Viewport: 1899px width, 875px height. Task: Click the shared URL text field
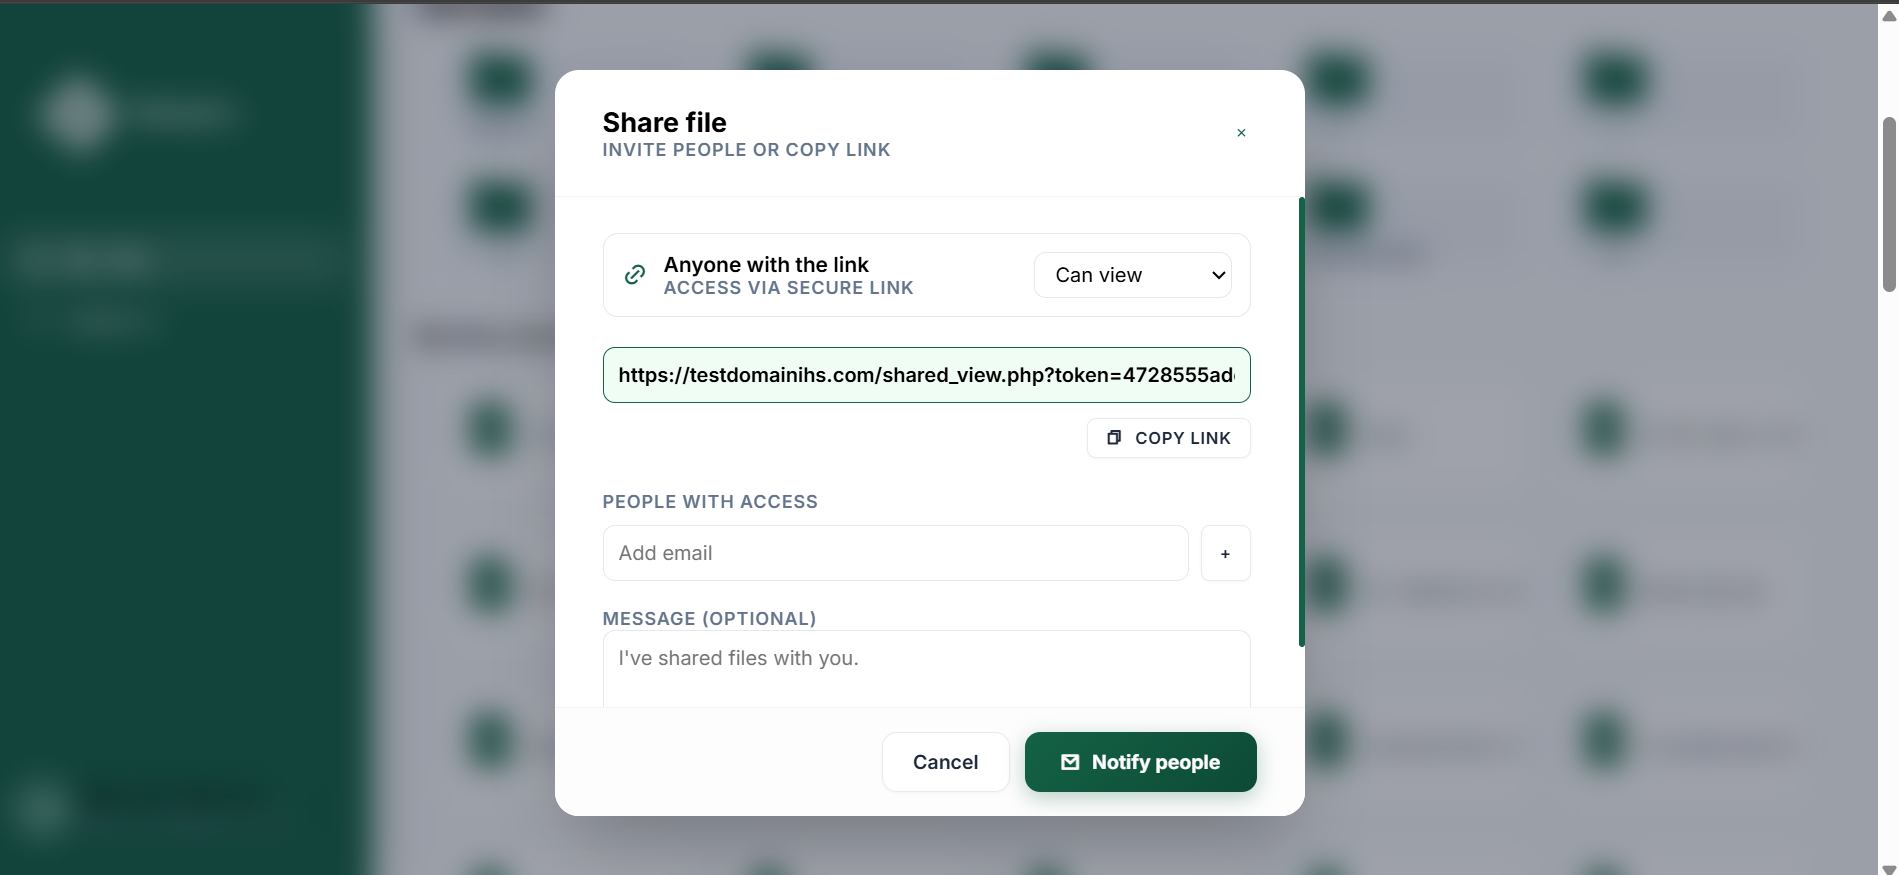coord(926,375)
